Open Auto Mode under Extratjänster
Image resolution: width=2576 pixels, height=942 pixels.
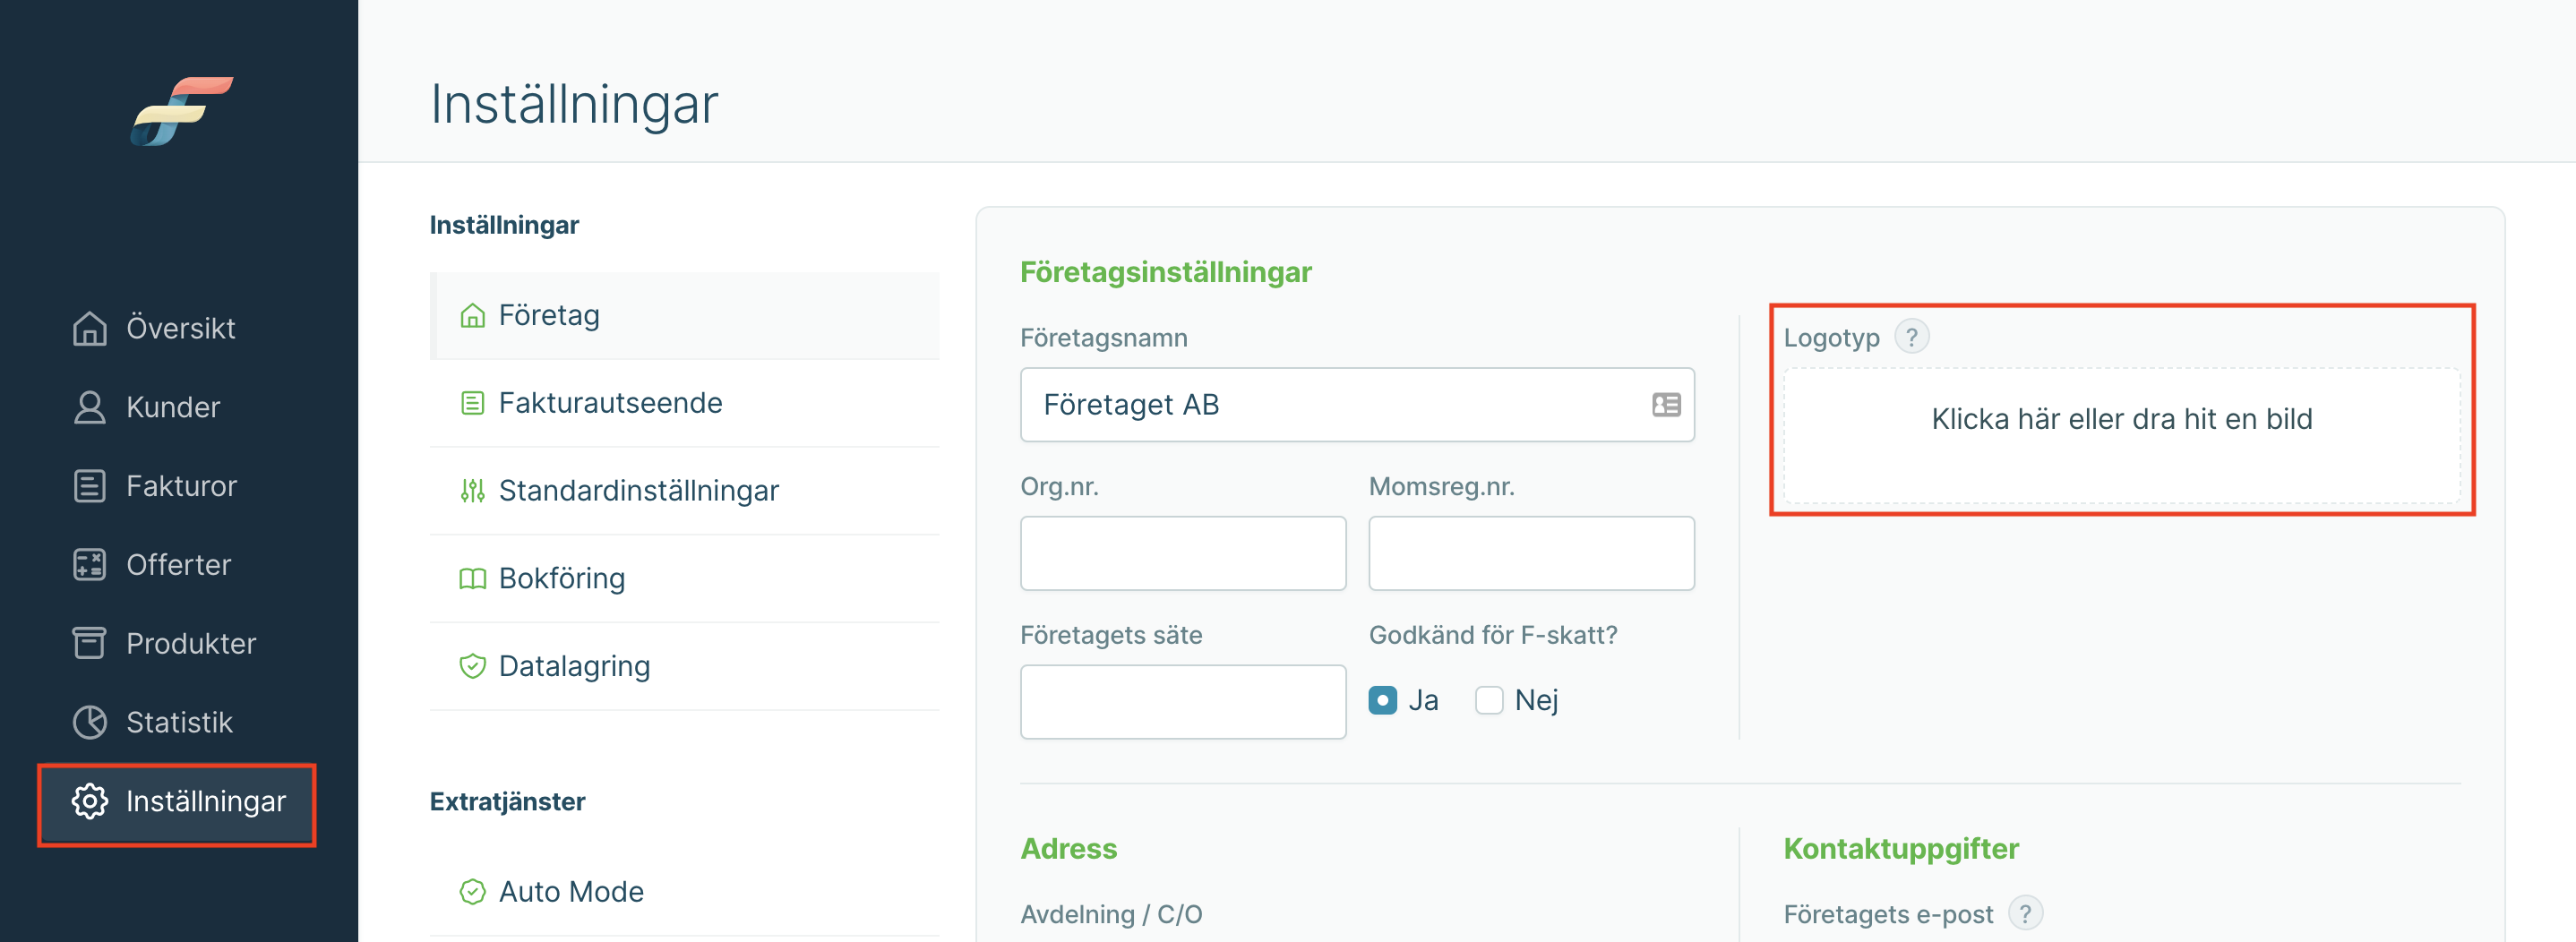coord(685,891)
